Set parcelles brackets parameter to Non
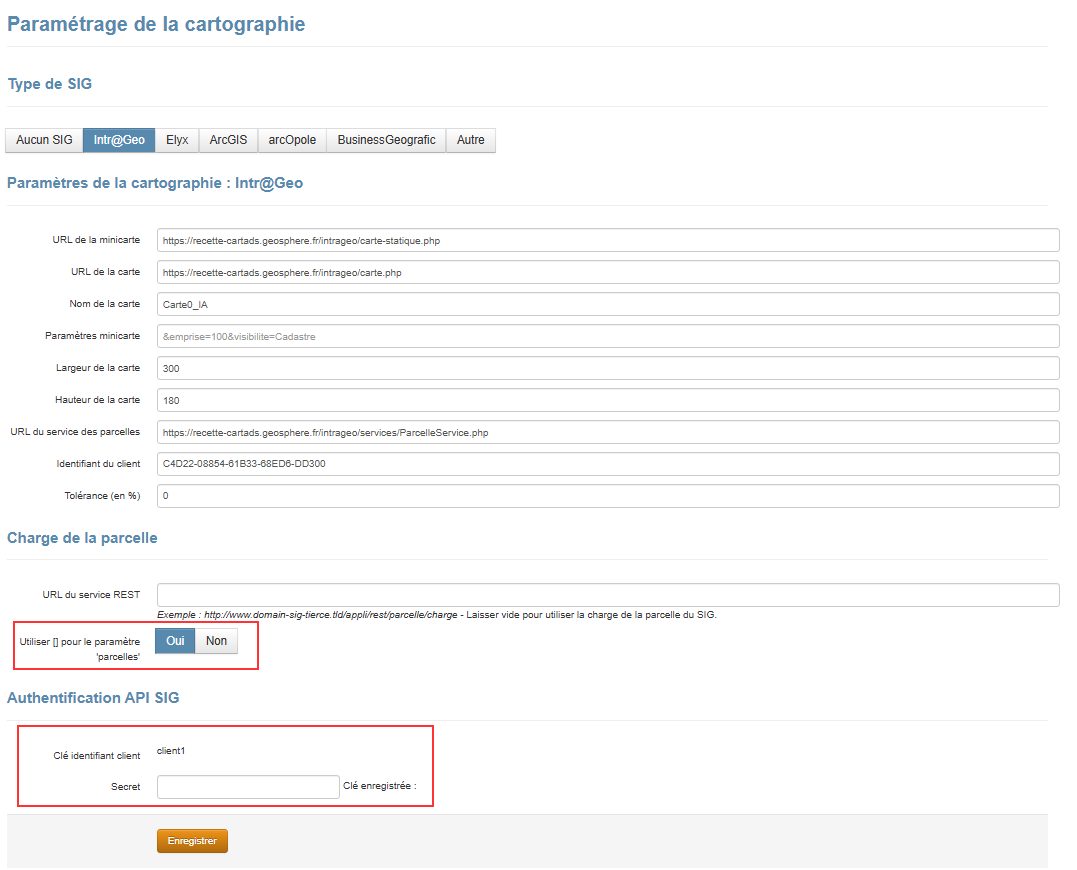This screenshot has width=1077, height=870. (x=216, y=641)
